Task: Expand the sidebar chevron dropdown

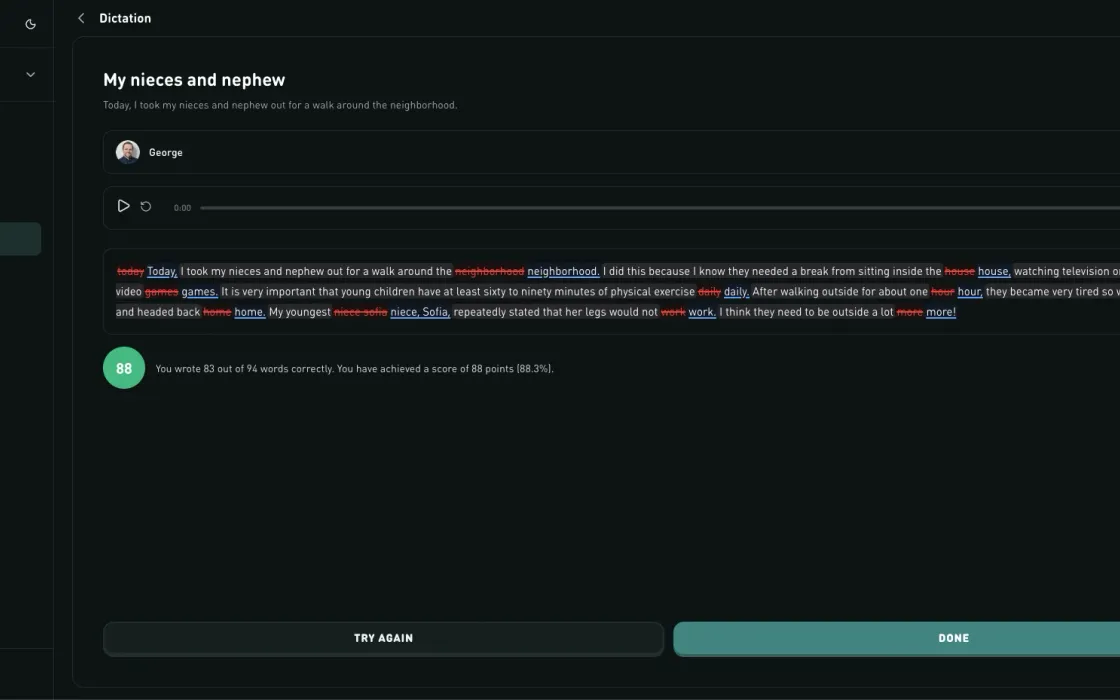Action: tap(31, 74)
